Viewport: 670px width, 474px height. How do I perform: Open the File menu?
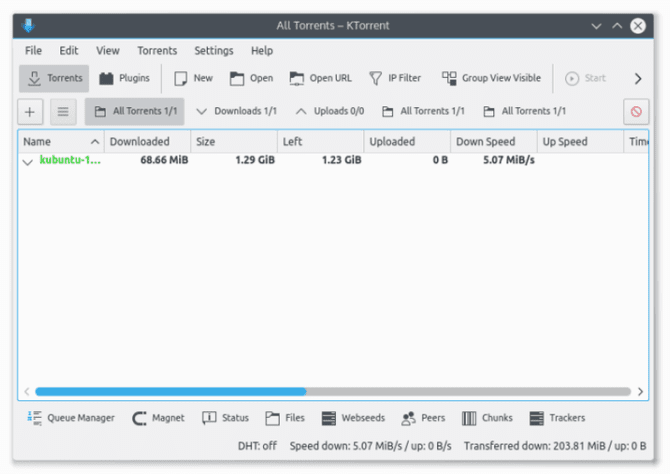(33, 51)
